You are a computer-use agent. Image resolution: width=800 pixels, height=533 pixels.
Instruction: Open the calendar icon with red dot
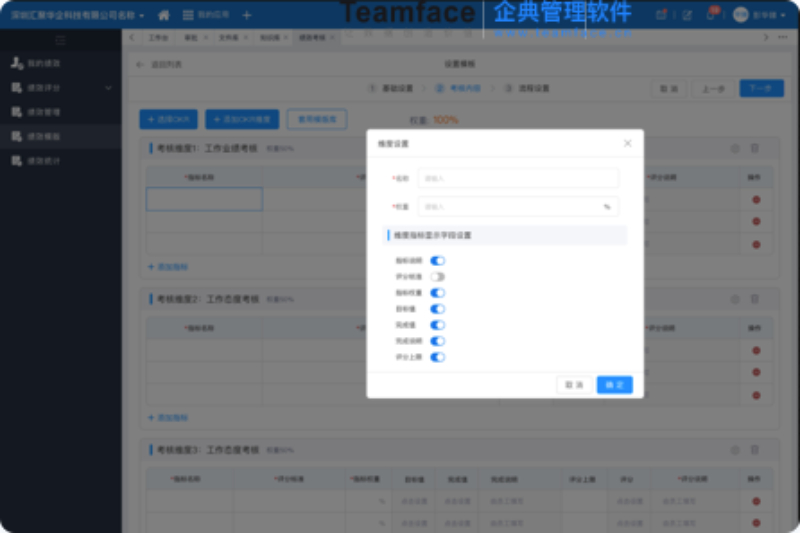pyautogui.click(x=661, y=15)
